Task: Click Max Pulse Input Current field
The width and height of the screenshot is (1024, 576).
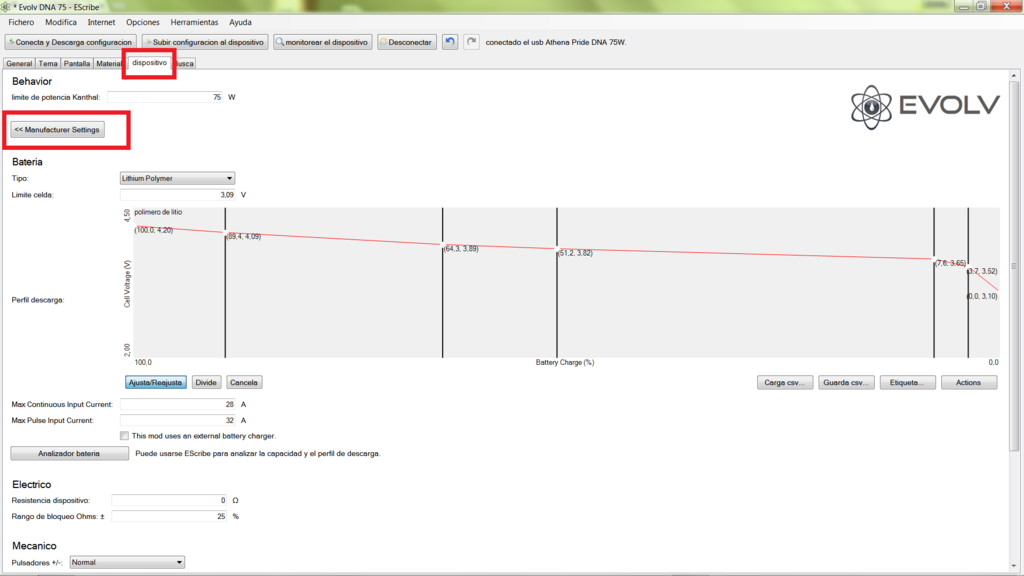Action: [177, 420]
